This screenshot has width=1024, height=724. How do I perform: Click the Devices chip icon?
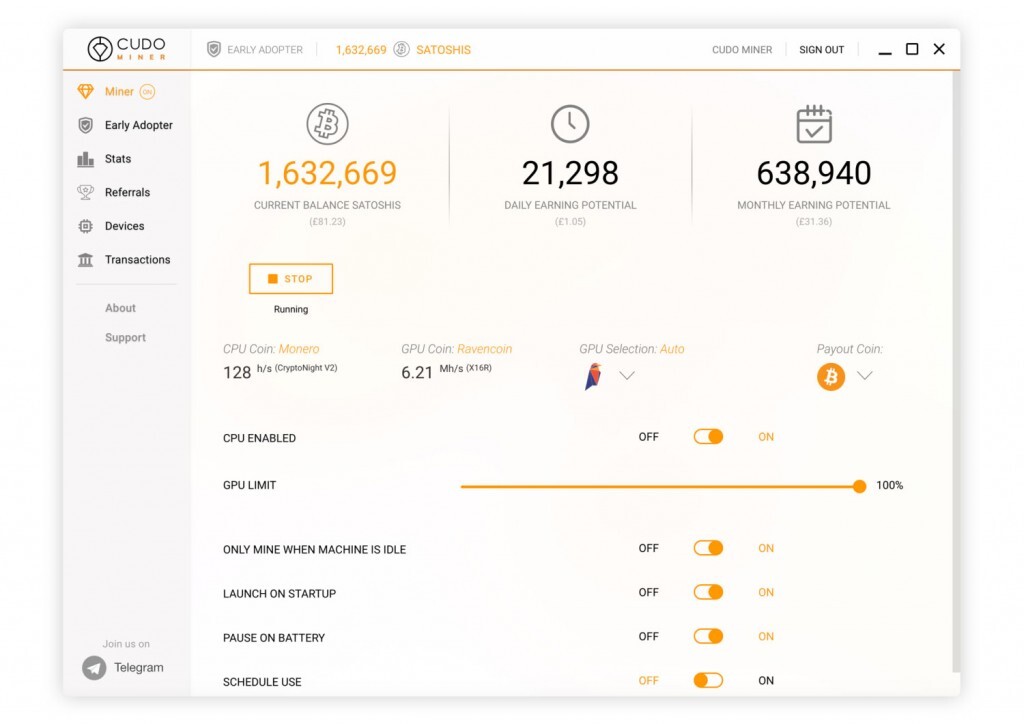coord(86,226)
